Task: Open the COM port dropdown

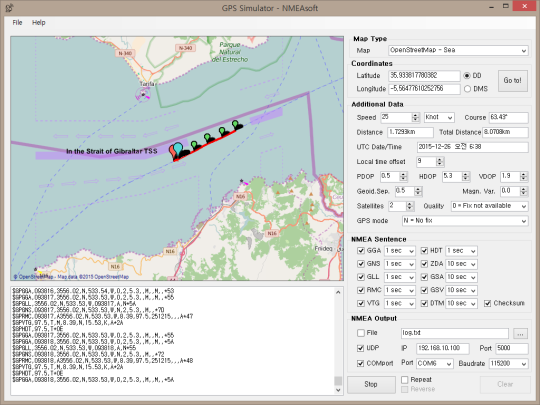Action: [x=435, y=364]
